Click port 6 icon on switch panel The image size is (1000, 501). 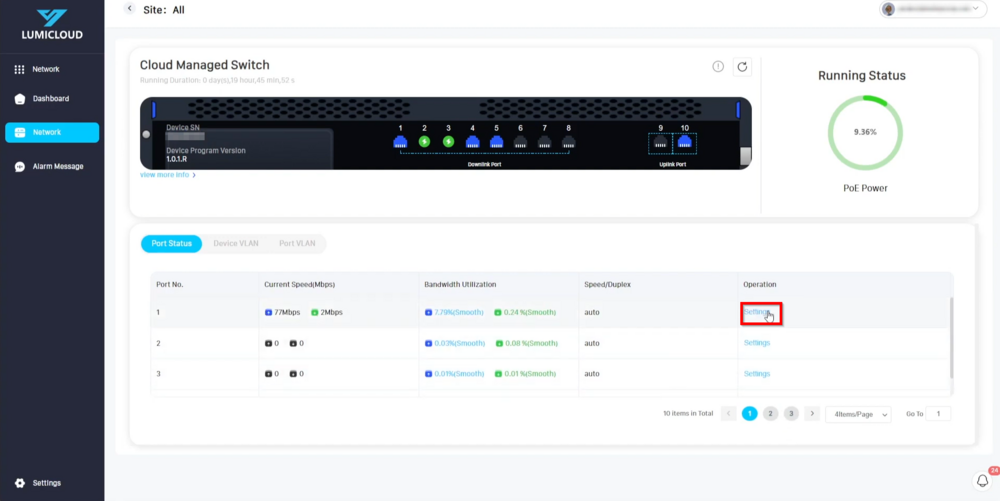click(x=520, y=142)
